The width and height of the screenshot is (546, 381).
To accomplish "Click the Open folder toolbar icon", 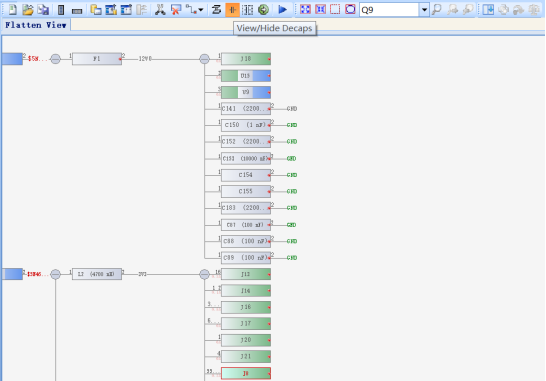I will [x=28, y=9].
